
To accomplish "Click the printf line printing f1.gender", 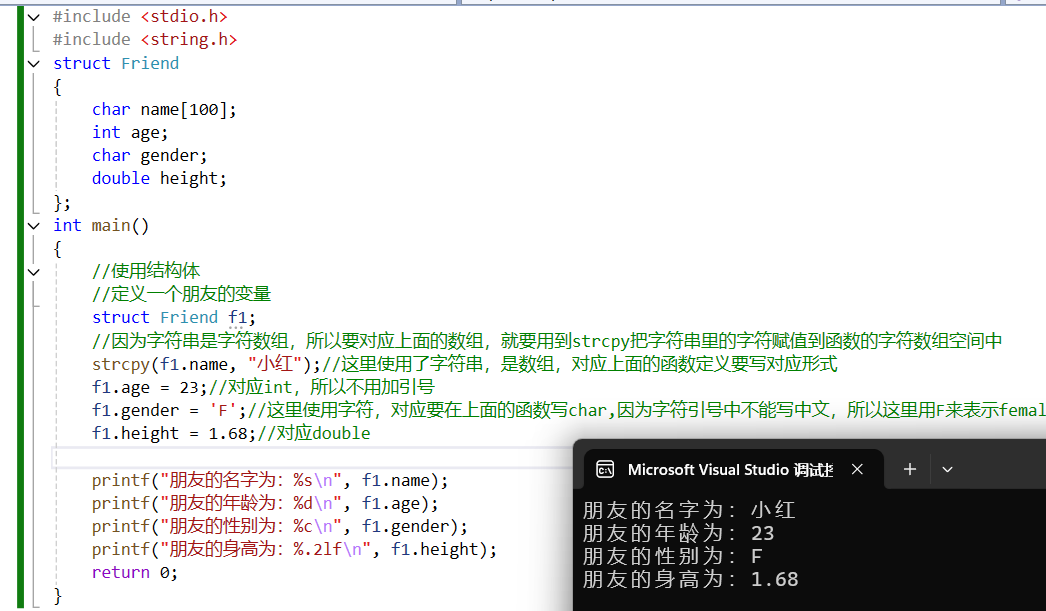I will (280, 526).
